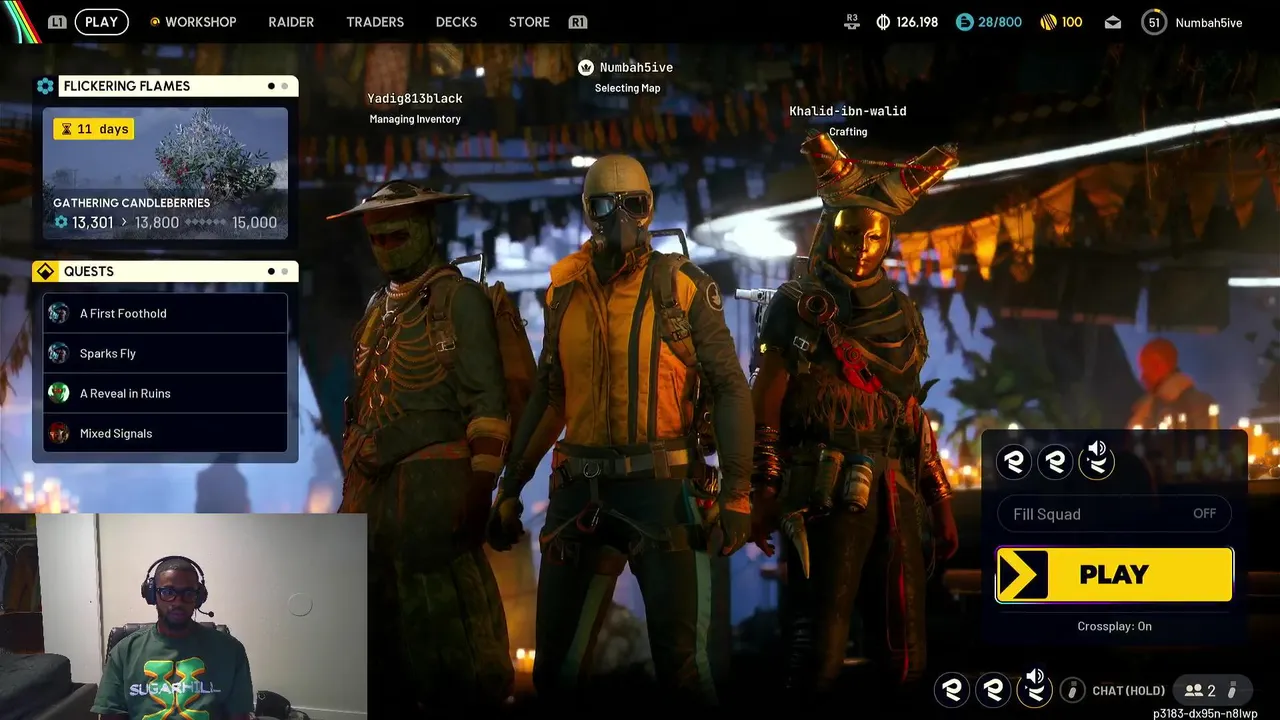Click the Crafting status under Khalid-ibn-walid
This screenshot has width=1280, height=720.
coord(848,132)
